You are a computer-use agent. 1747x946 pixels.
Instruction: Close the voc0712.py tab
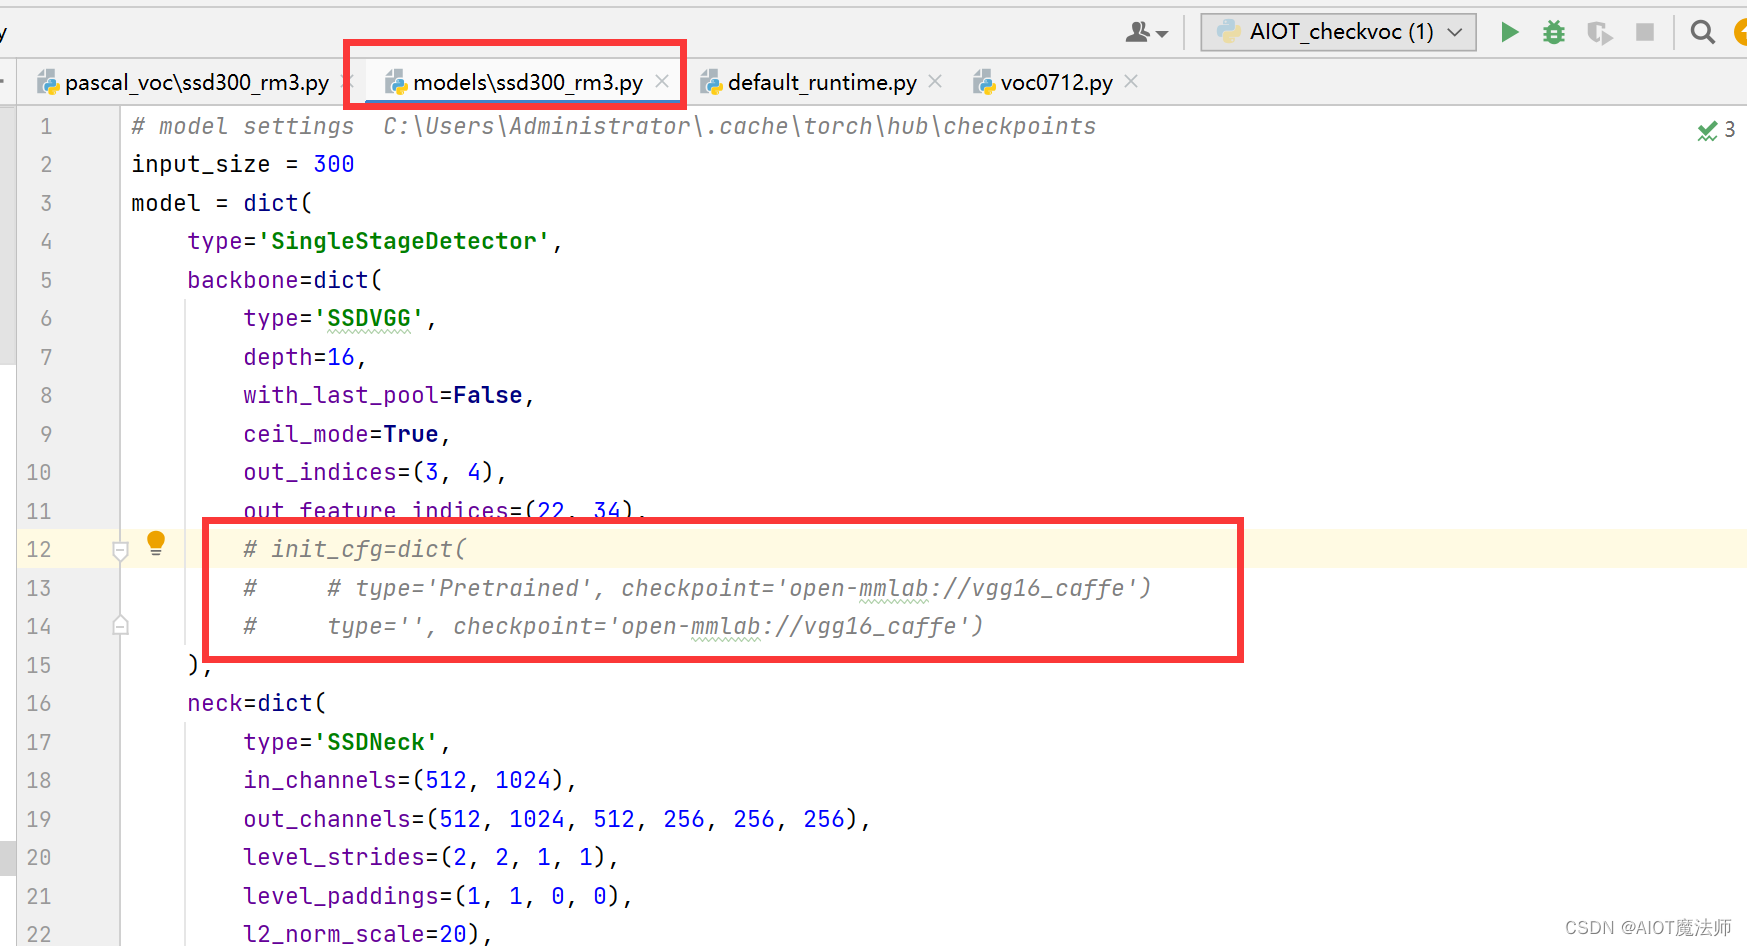click(x=1131, y=81)
